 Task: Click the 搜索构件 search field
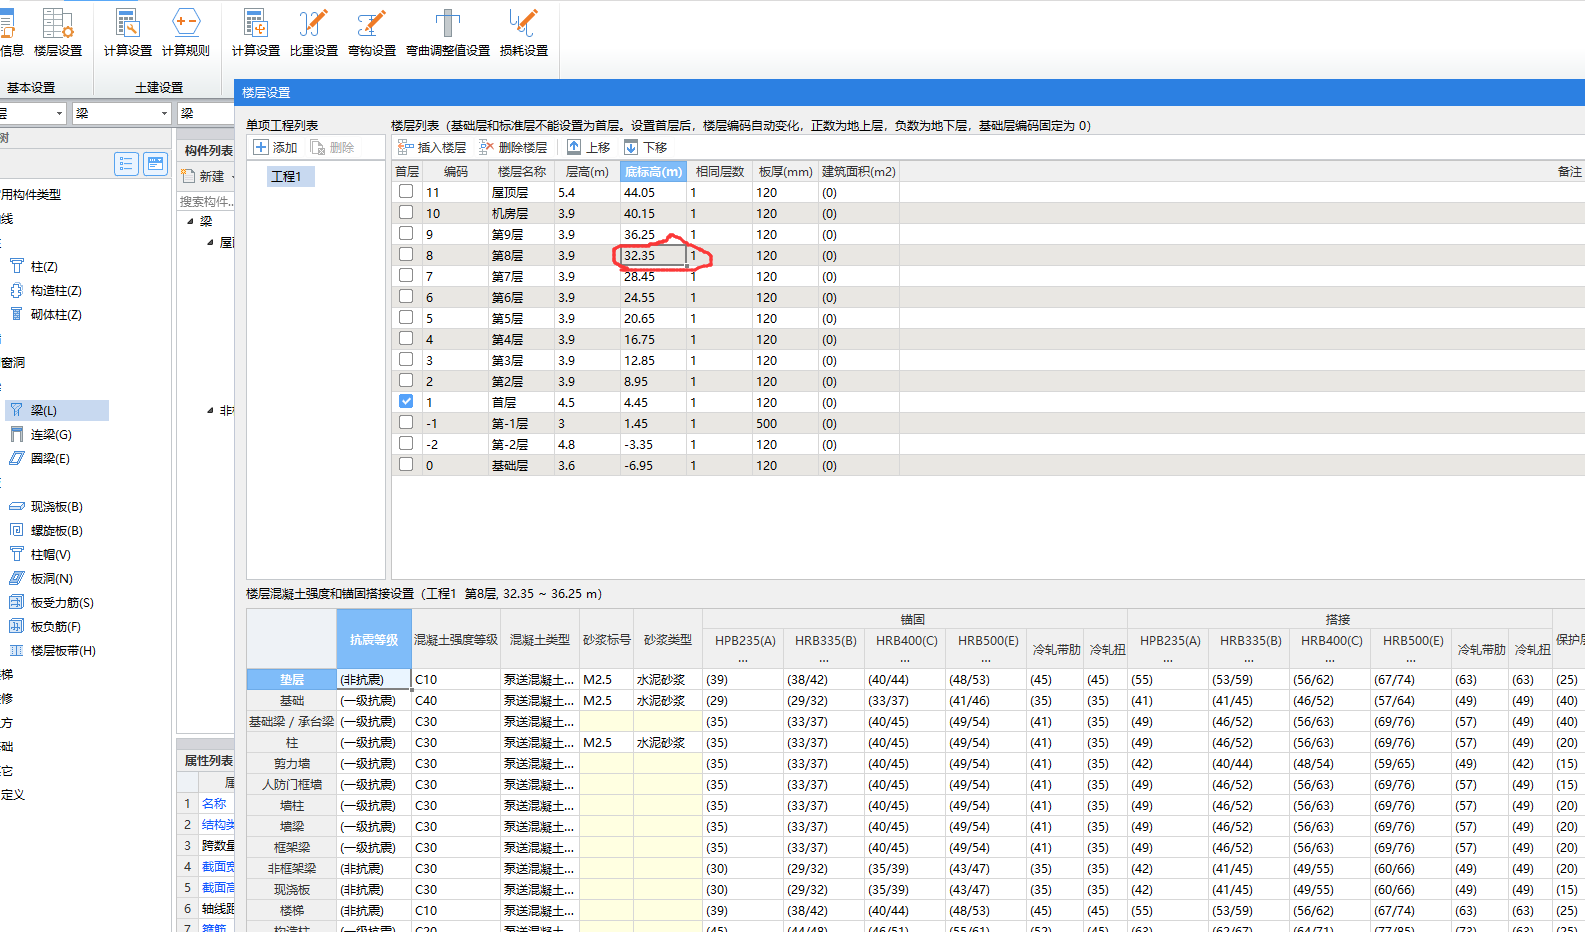tap(206, 201)
